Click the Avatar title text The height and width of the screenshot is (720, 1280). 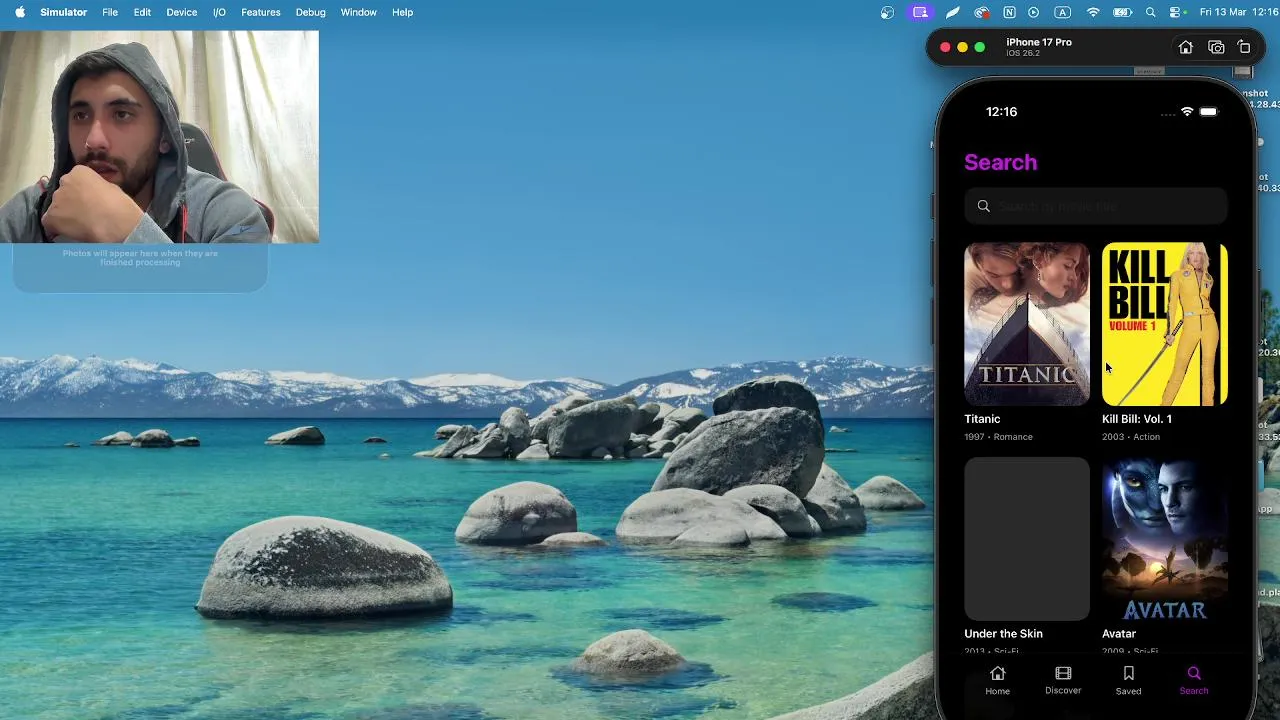[1119, 634]
